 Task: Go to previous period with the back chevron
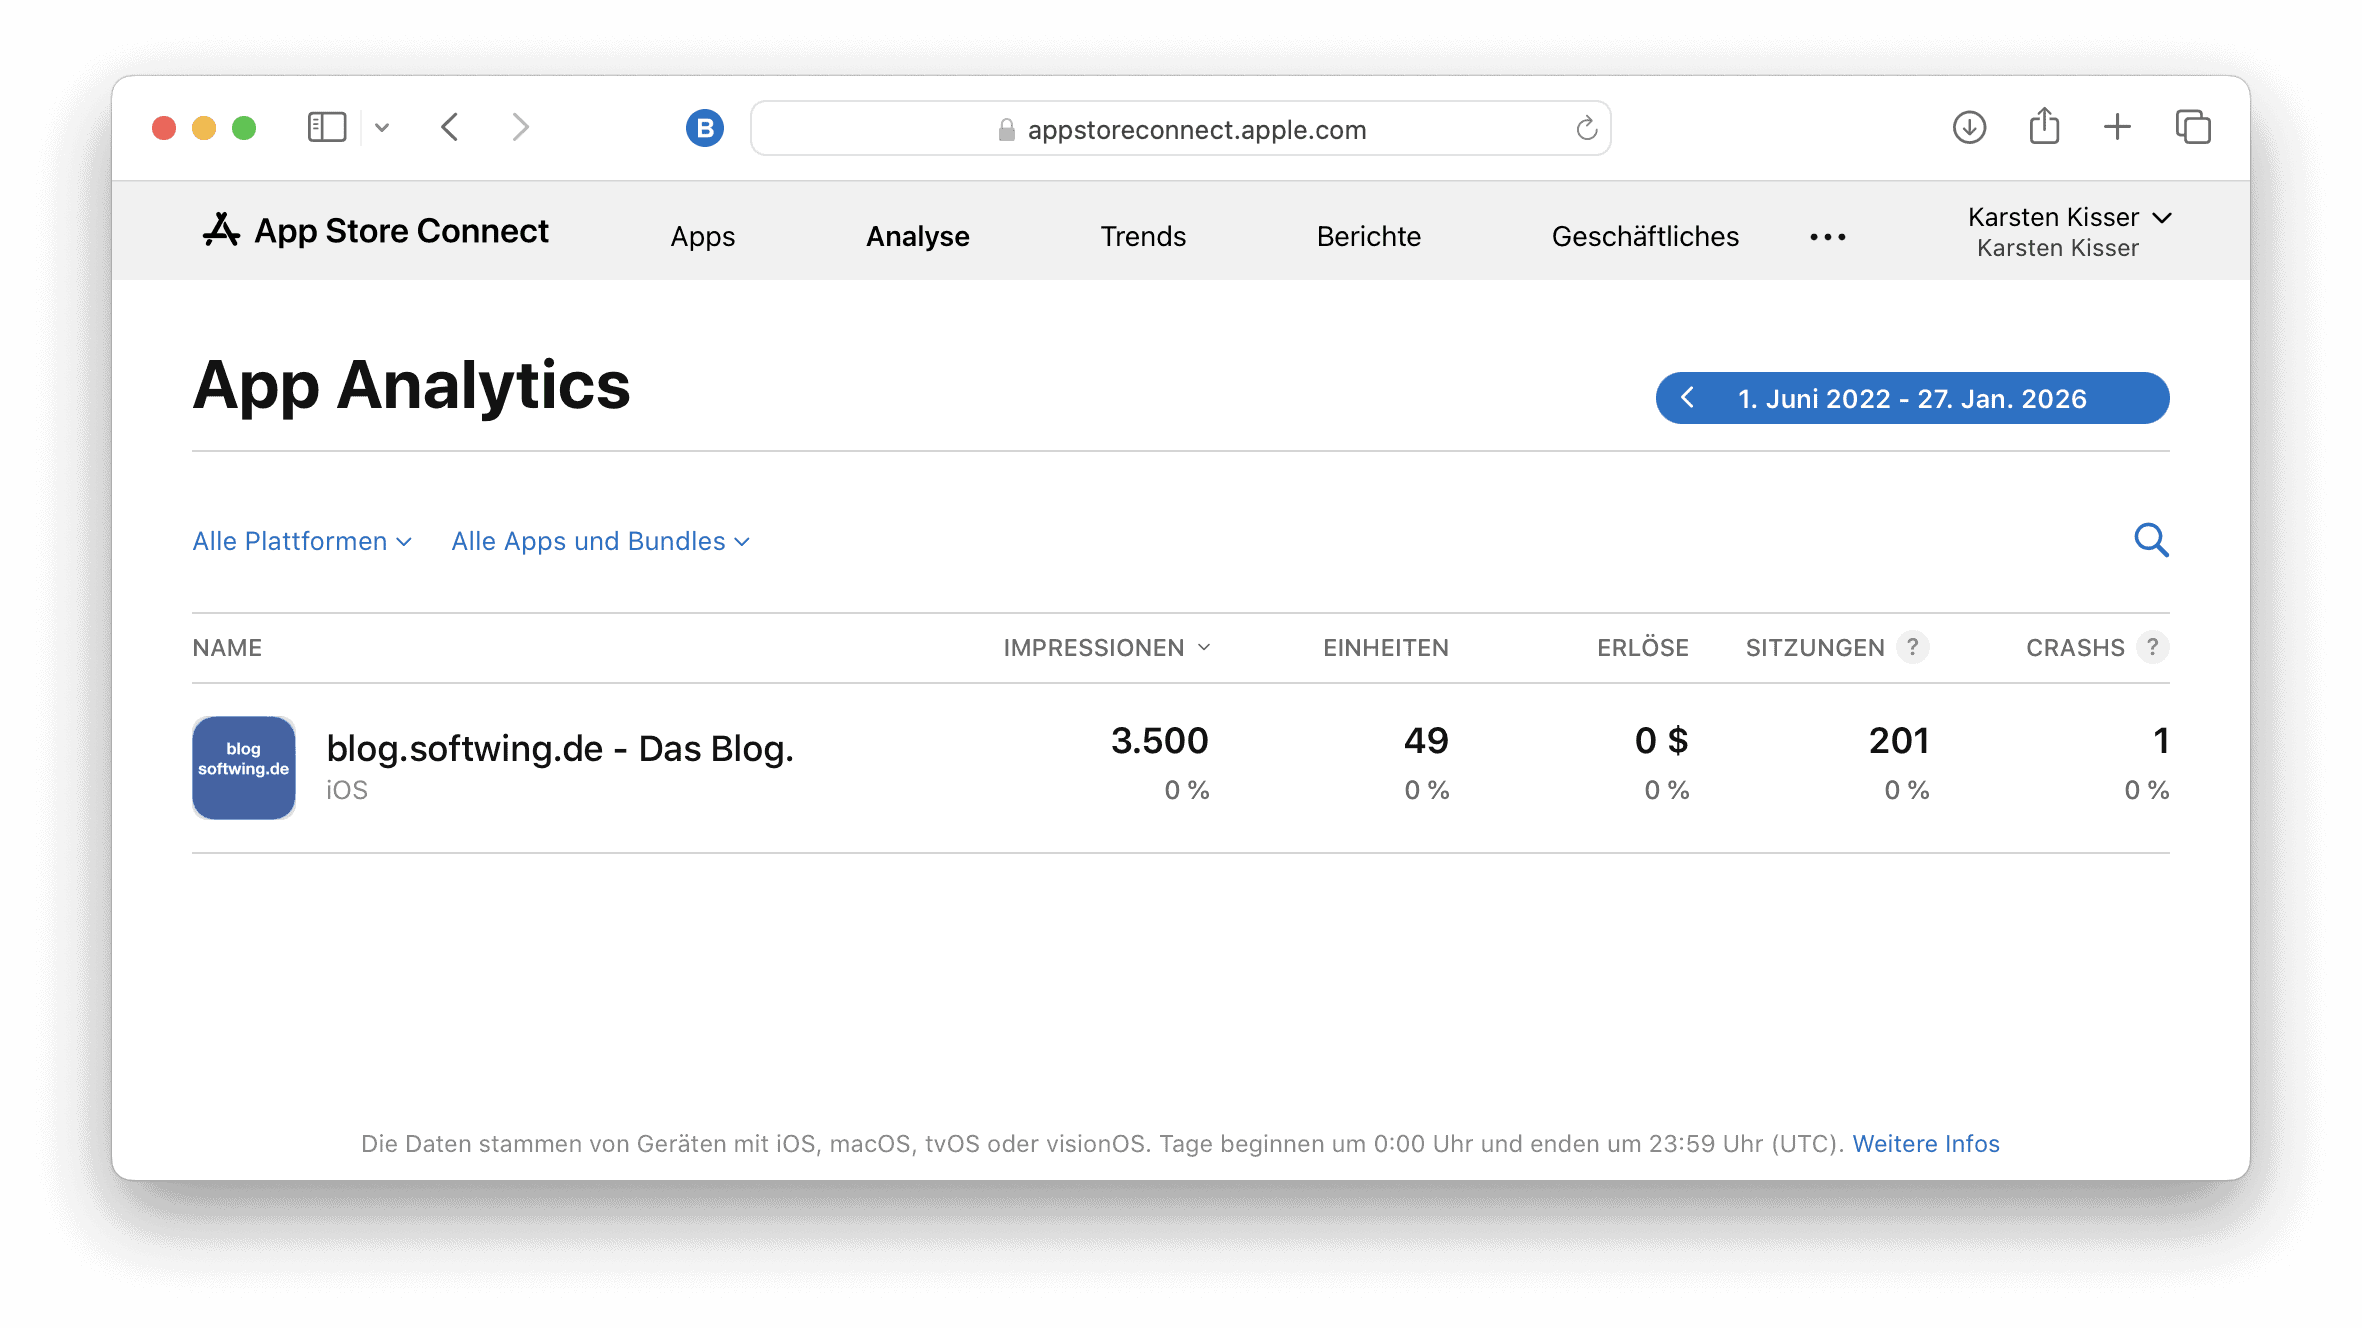[1688, 397]
